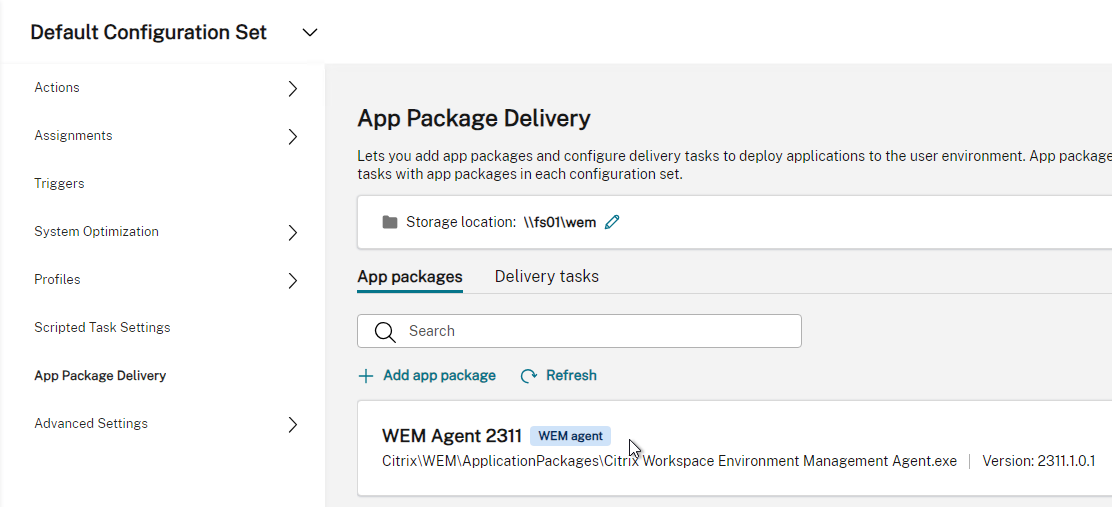Edit storage location with pencil icon
Viewport: 1112px width, 507px height.
[x=612, y=222]
